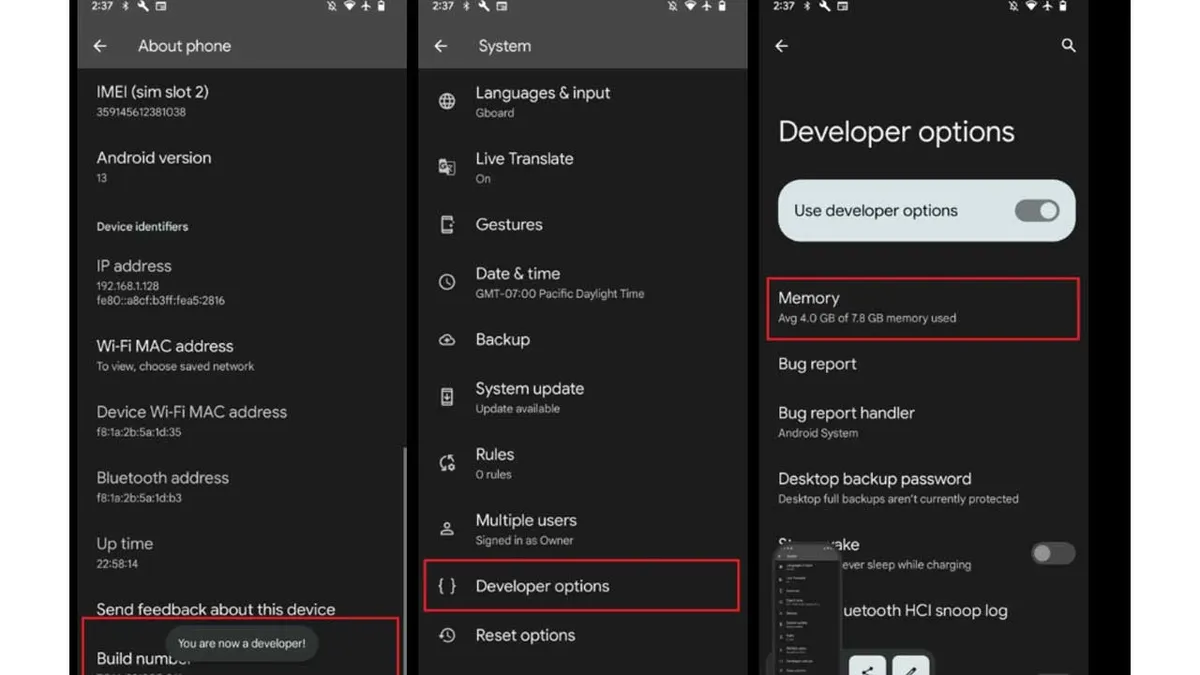Tap the clock icon for Date & time
Screen dimensions: 1200x675
[447, 282]
